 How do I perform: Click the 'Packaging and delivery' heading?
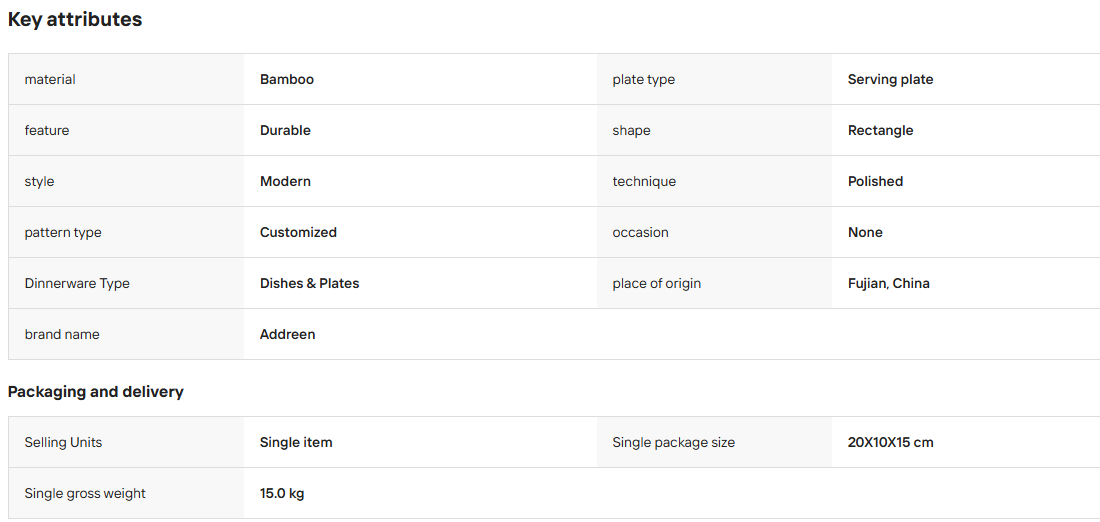click(95, 392)
